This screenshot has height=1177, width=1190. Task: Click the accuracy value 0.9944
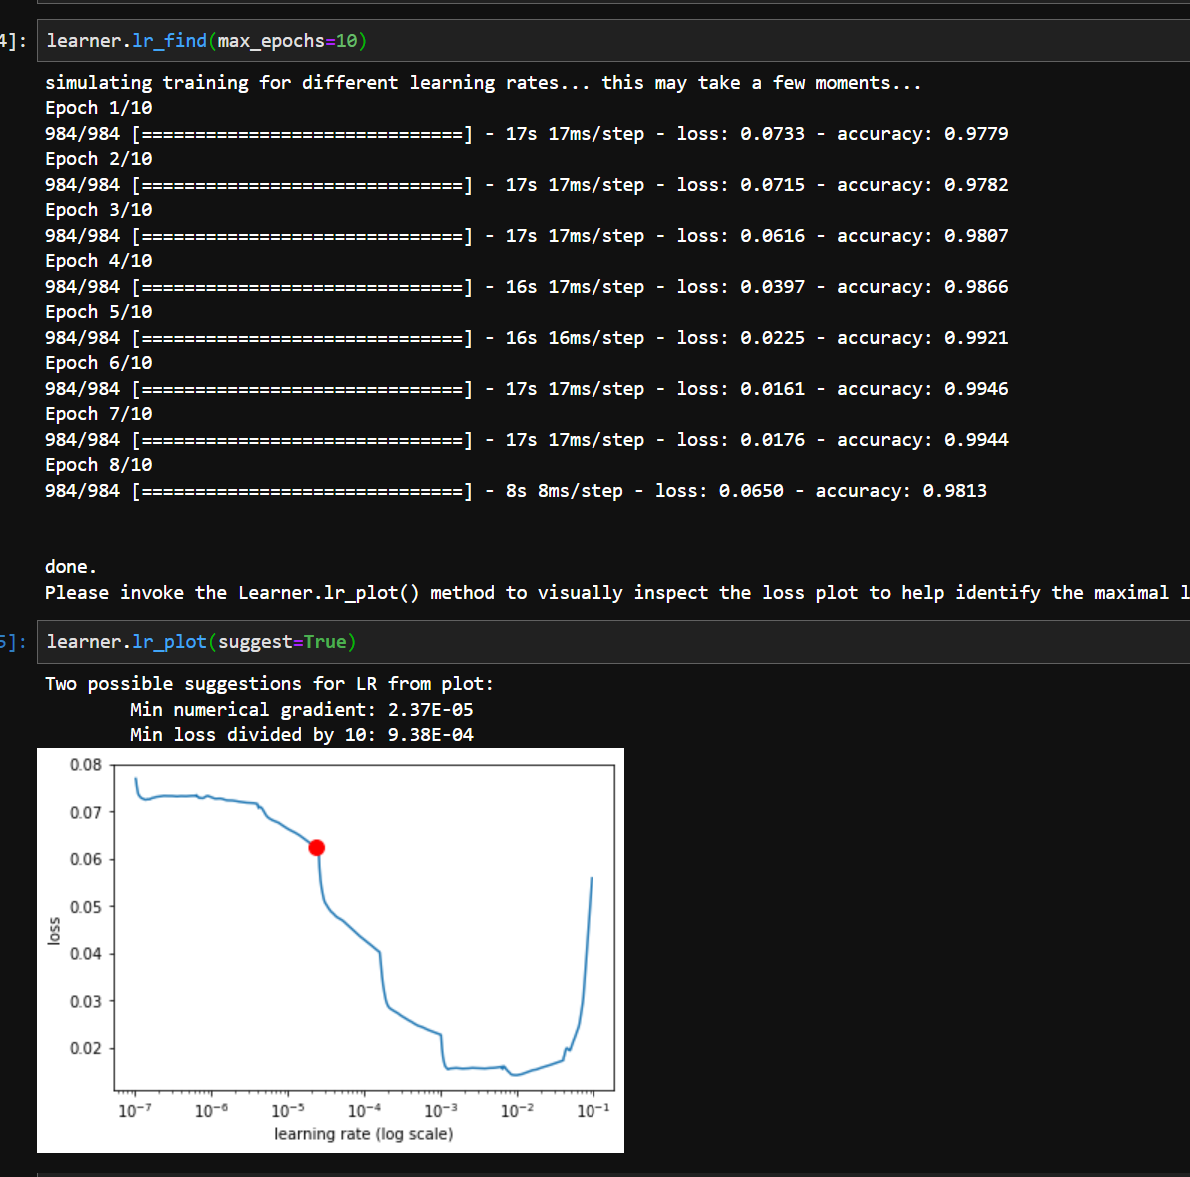click(x=976, y=439)
